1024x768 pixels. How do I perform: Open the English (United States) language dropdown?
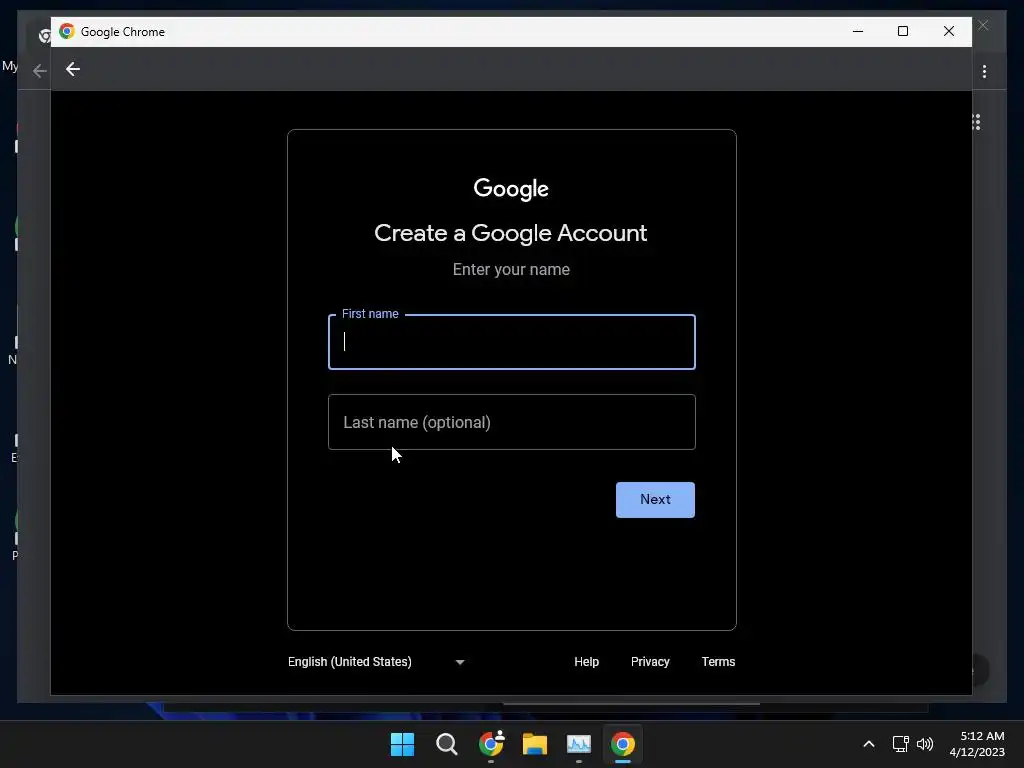[376, 662]
